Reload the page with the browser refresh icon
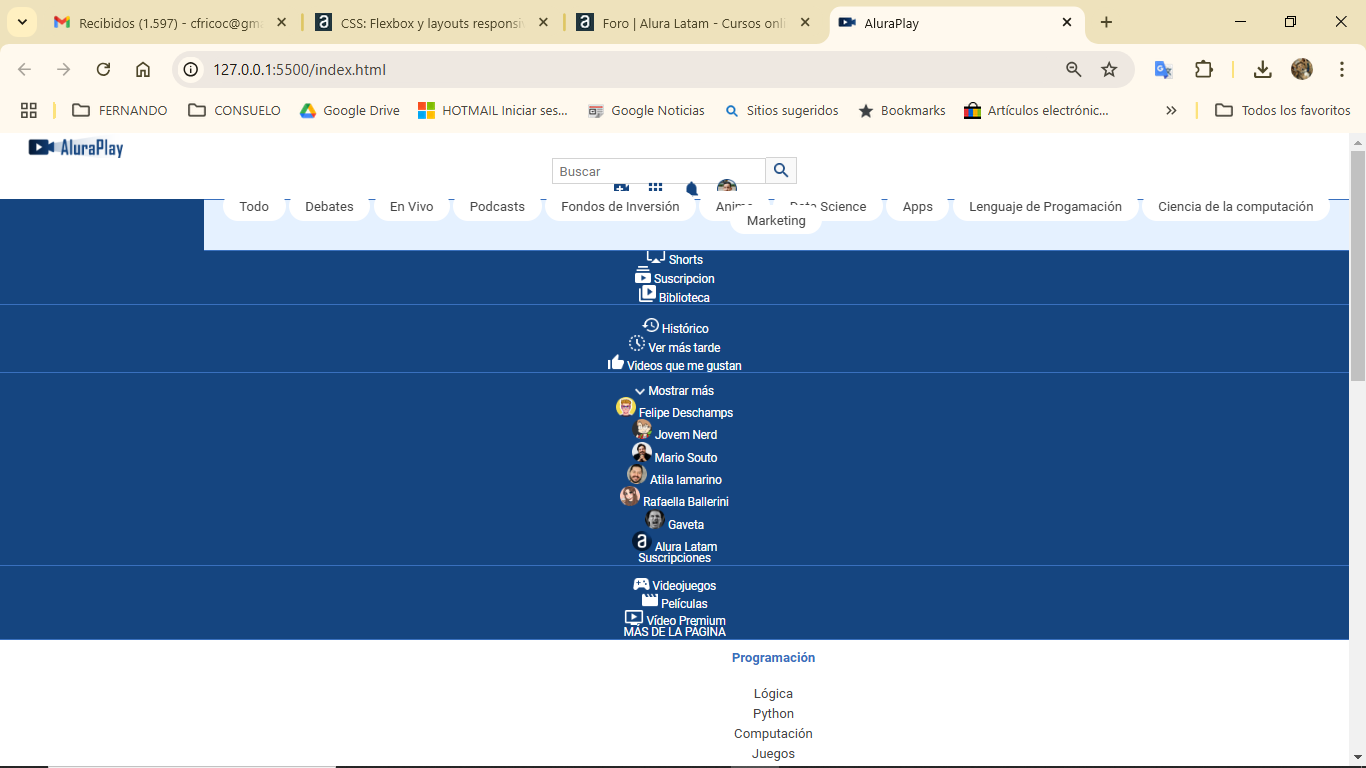The image size is (1366, 768). tap(103, 69)
